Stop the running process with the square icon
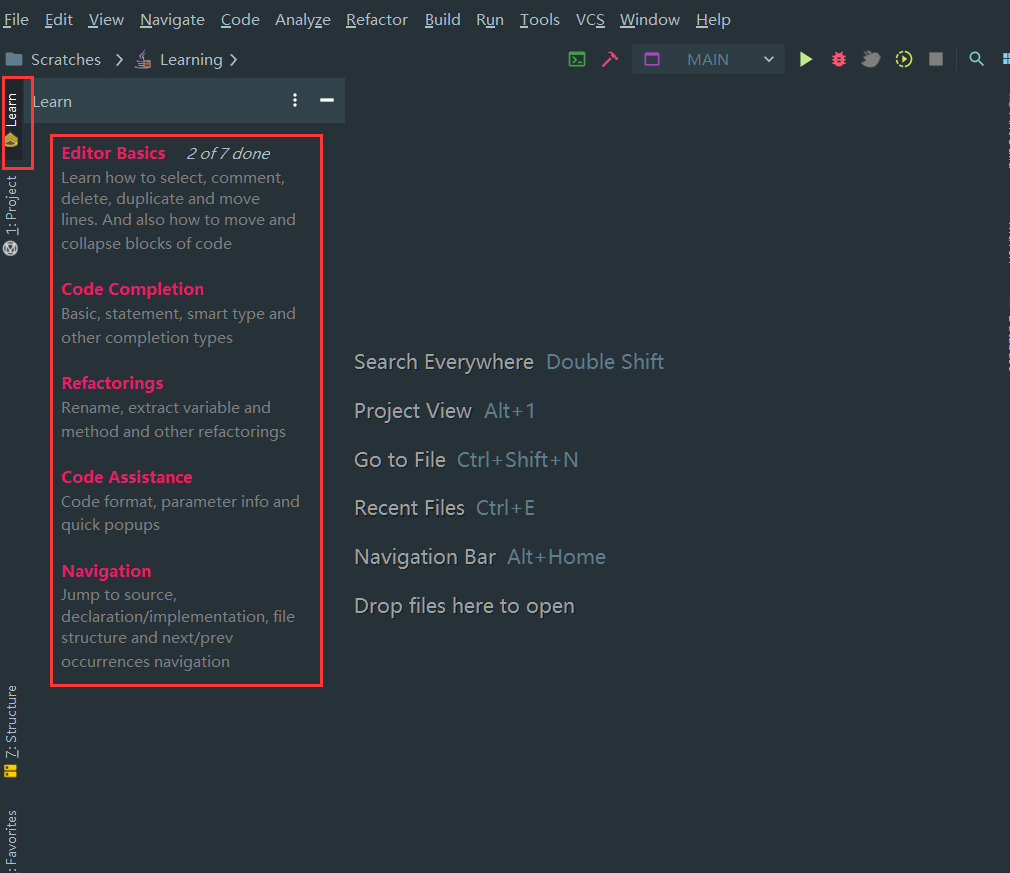This screenshot has width=1010, height=873. [x=935, y=59]
